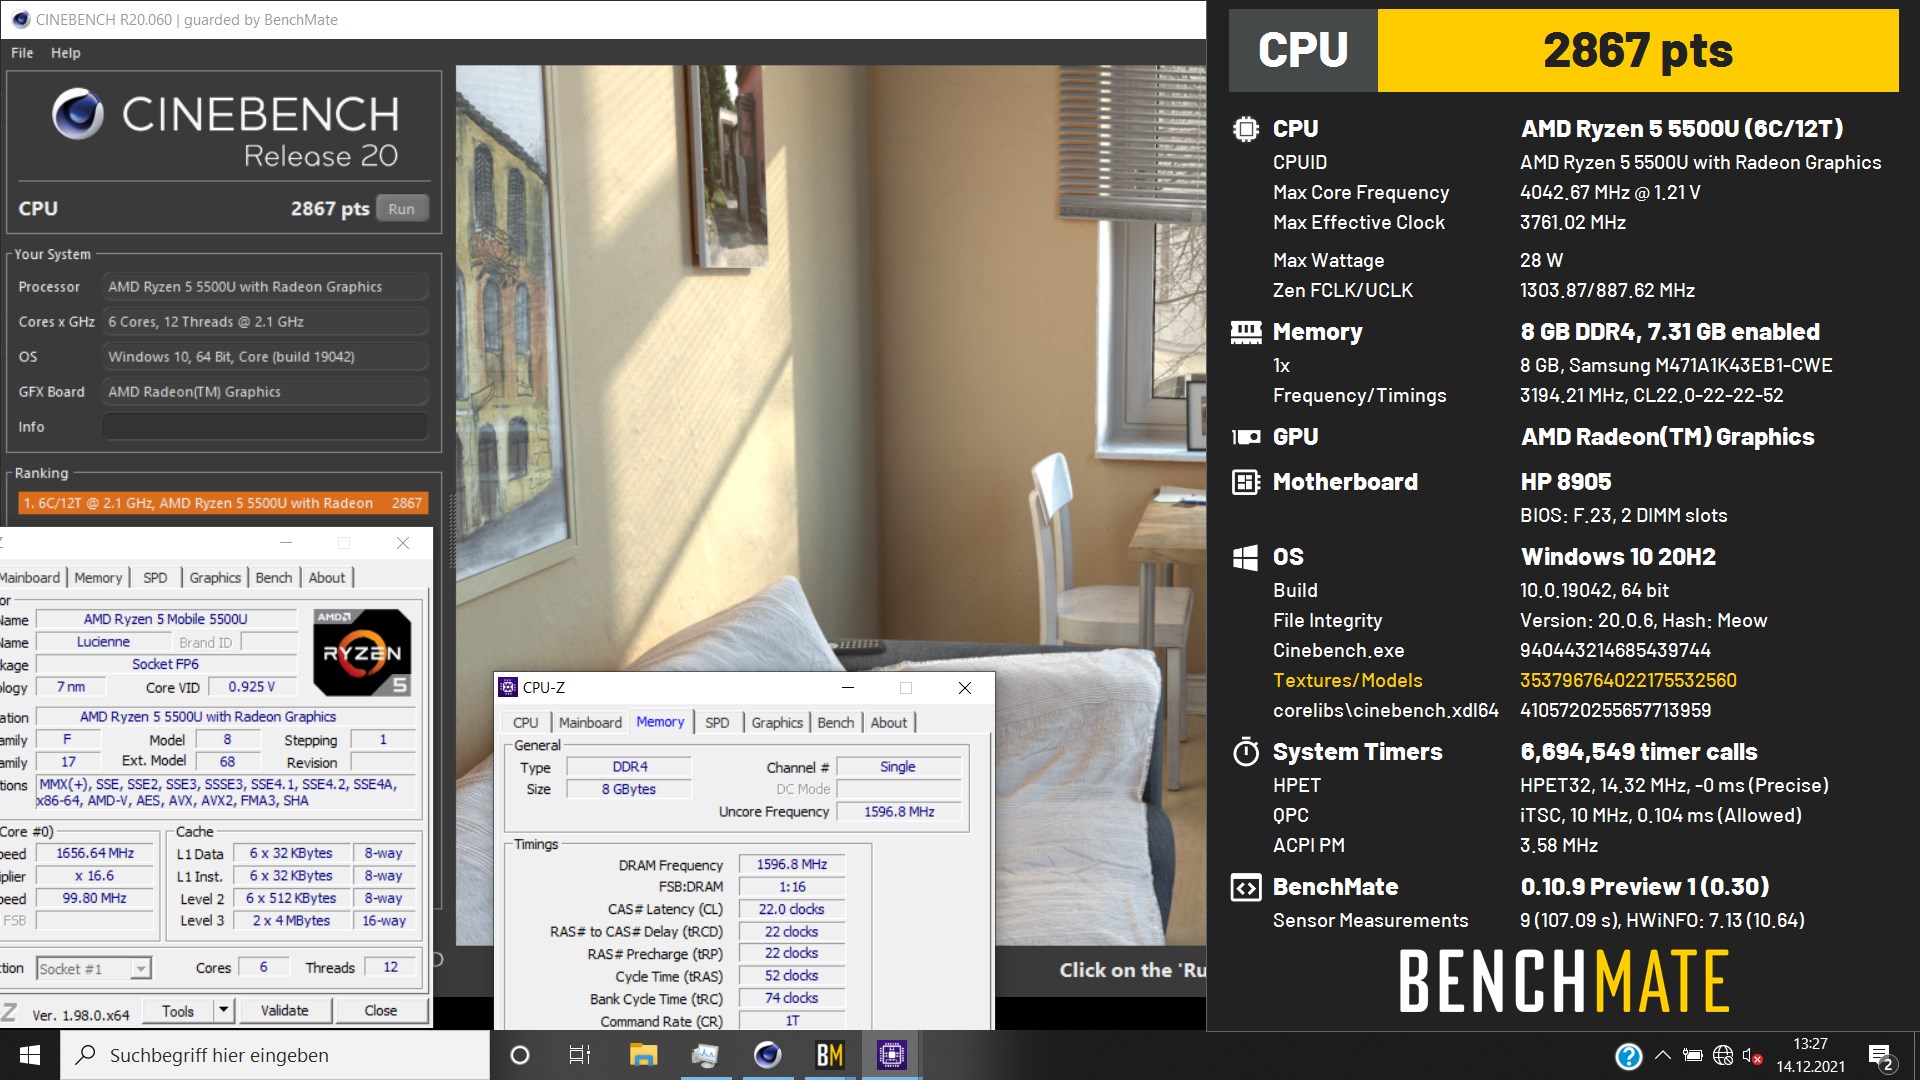Switch to CPU-Z via purple taskbar icon
The image size is (1920, 1080).
pos(891,1055)
